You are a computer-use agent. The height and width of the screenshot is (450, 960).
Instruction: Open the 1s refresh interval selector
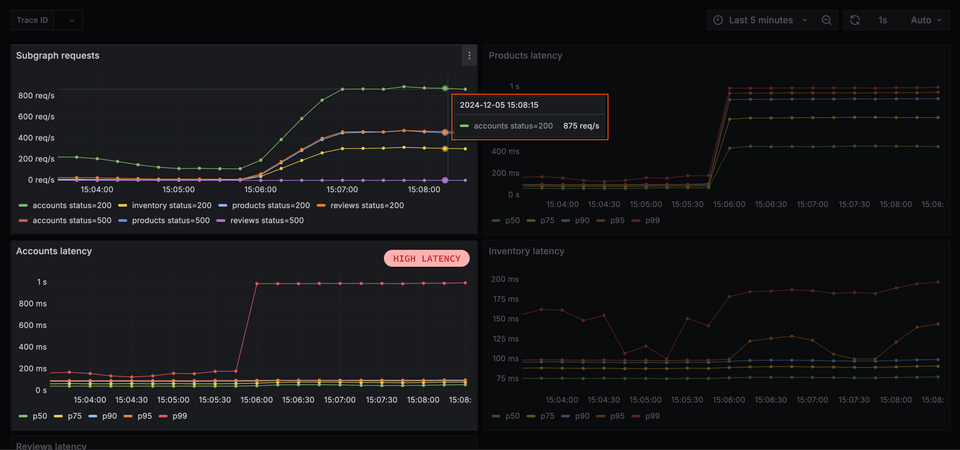tap(883, 20)
